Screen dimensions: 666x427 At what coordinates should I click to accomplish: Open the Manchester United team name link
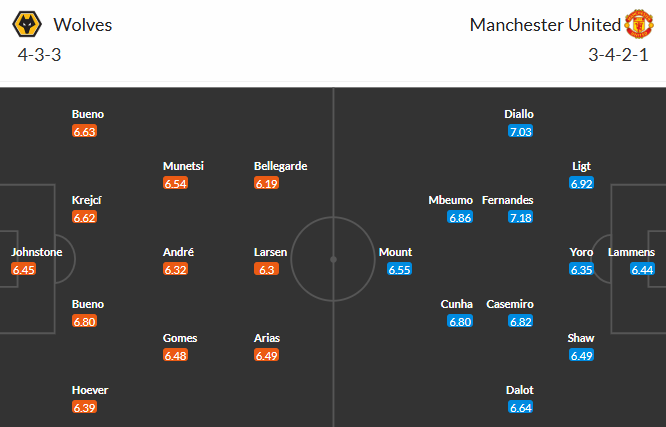click(544, 25)
